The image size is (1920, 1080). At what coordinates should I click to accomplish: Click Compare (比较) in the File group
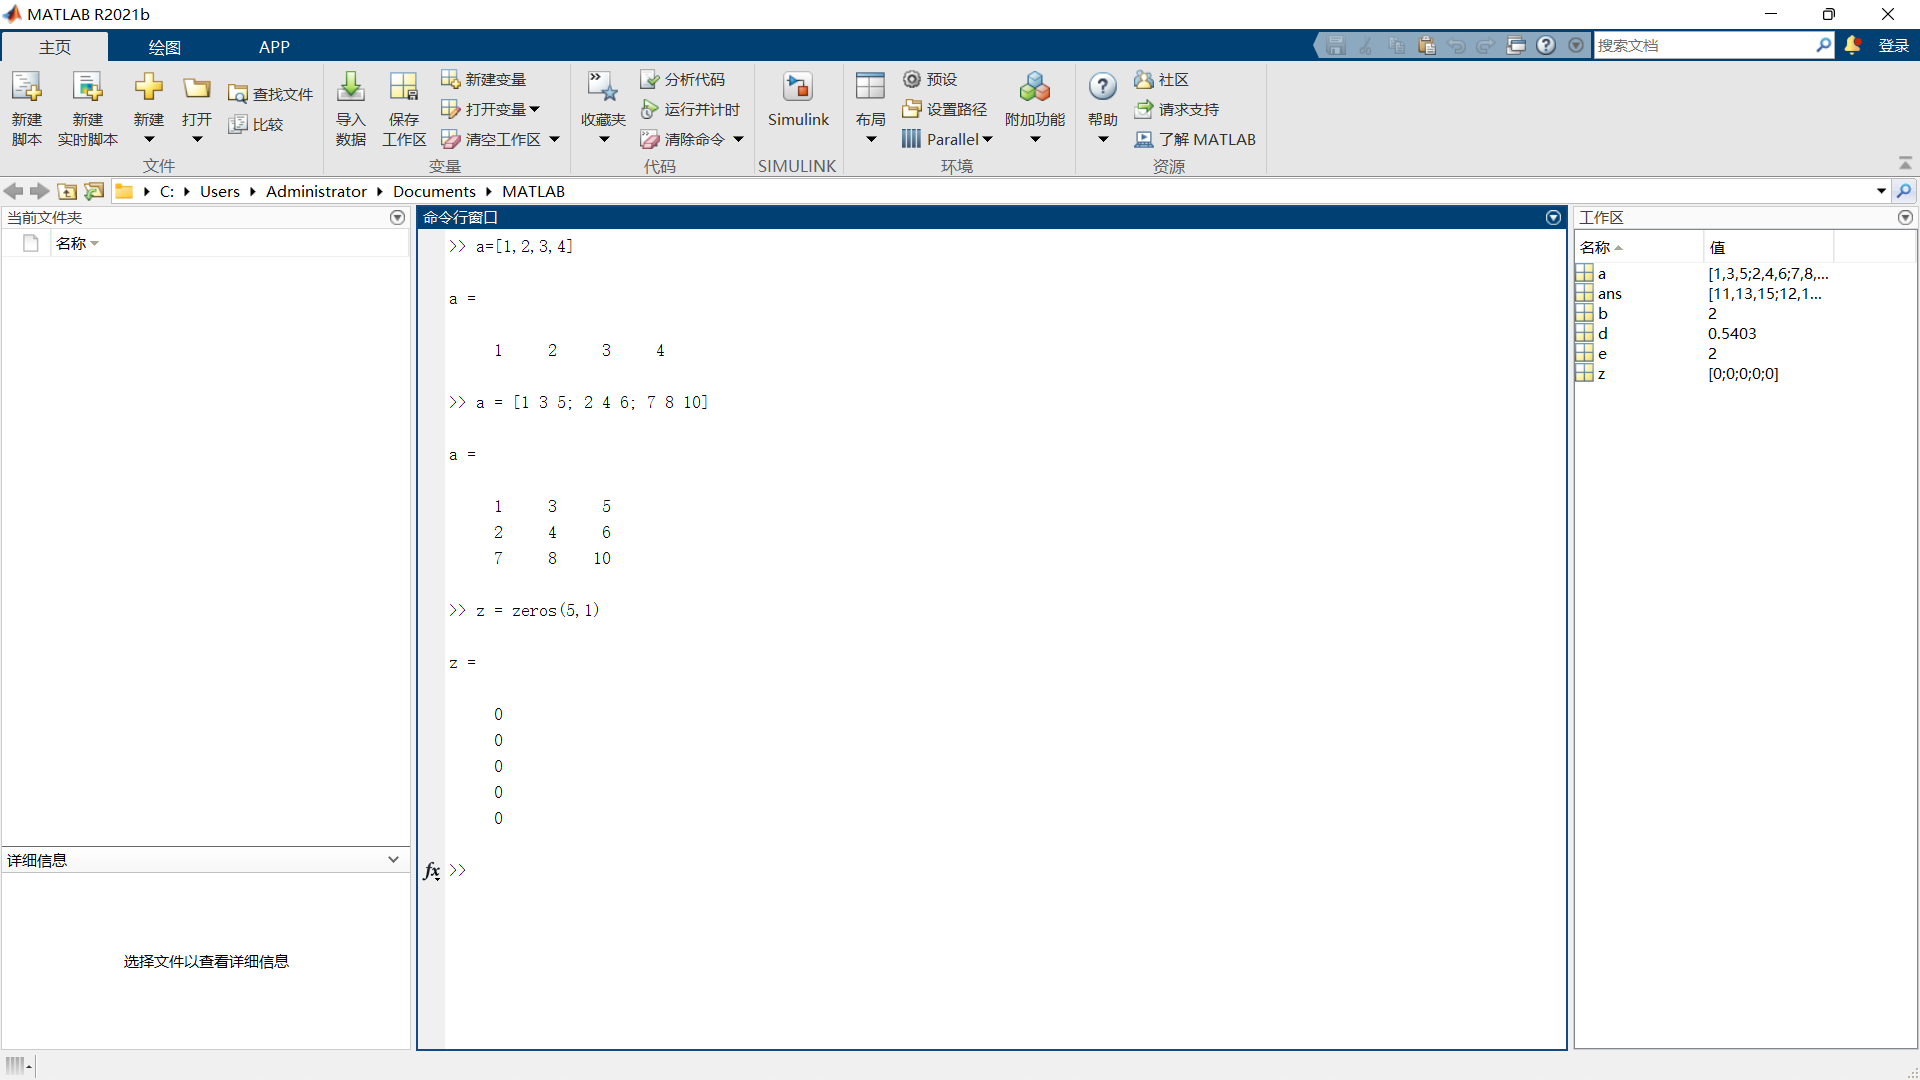point(256,124)
